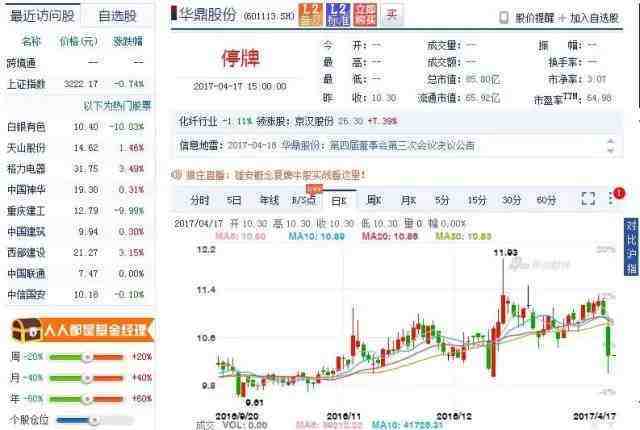Screen dimensions: 640x430
Task: Open the 京汉股份 leading stock link
Action: (x=314, y=121)
